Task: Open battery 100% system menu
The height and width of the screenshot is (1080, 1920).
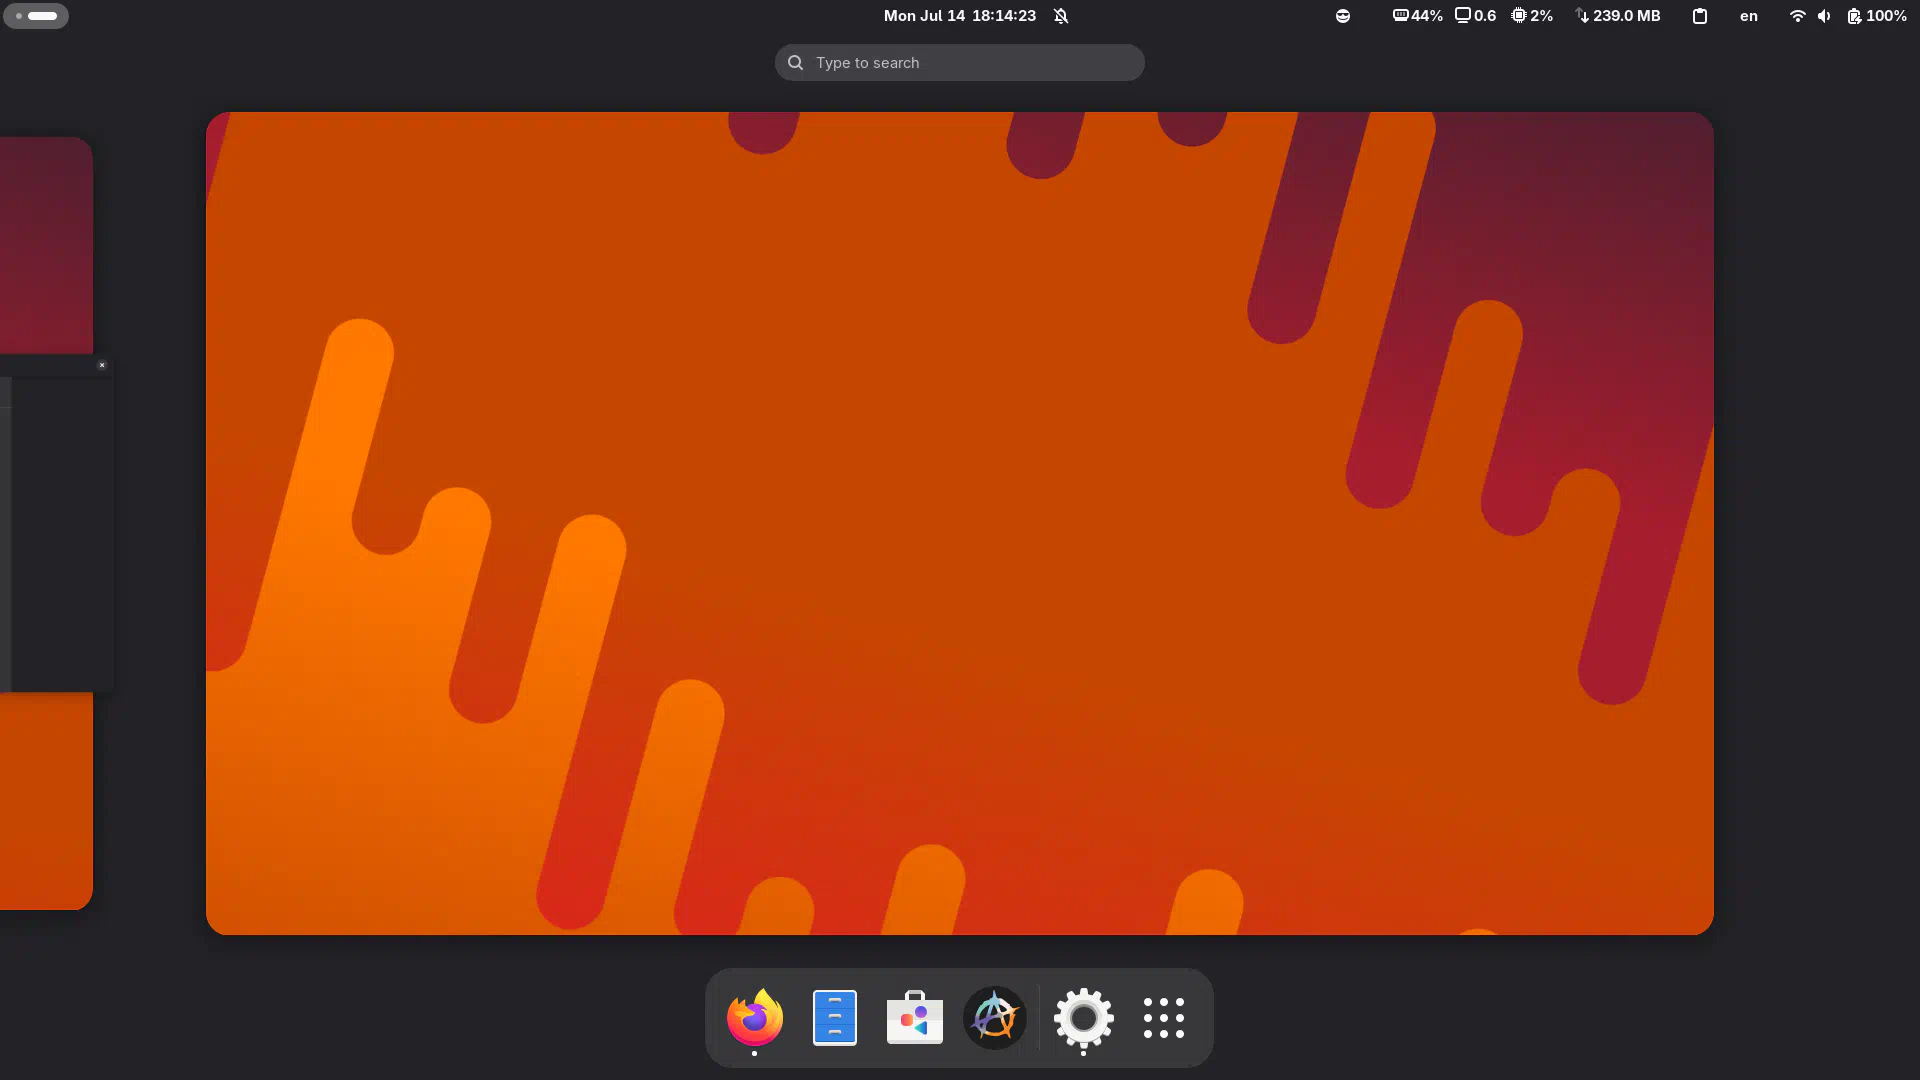Action: tap(1877, 16)
